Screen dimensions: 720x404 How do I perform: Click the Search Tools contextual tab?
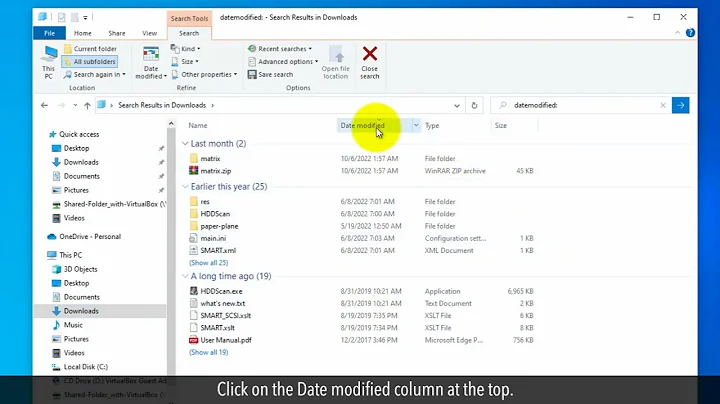click(189, 18)
